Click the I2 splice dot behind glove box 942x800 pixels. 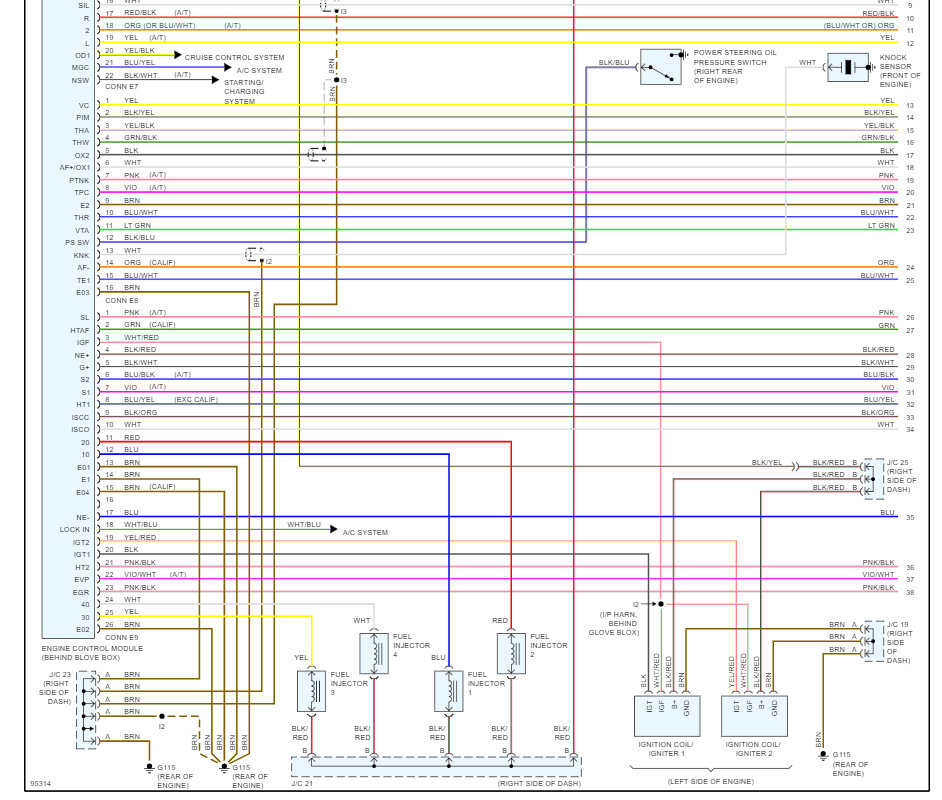[661, 604]
